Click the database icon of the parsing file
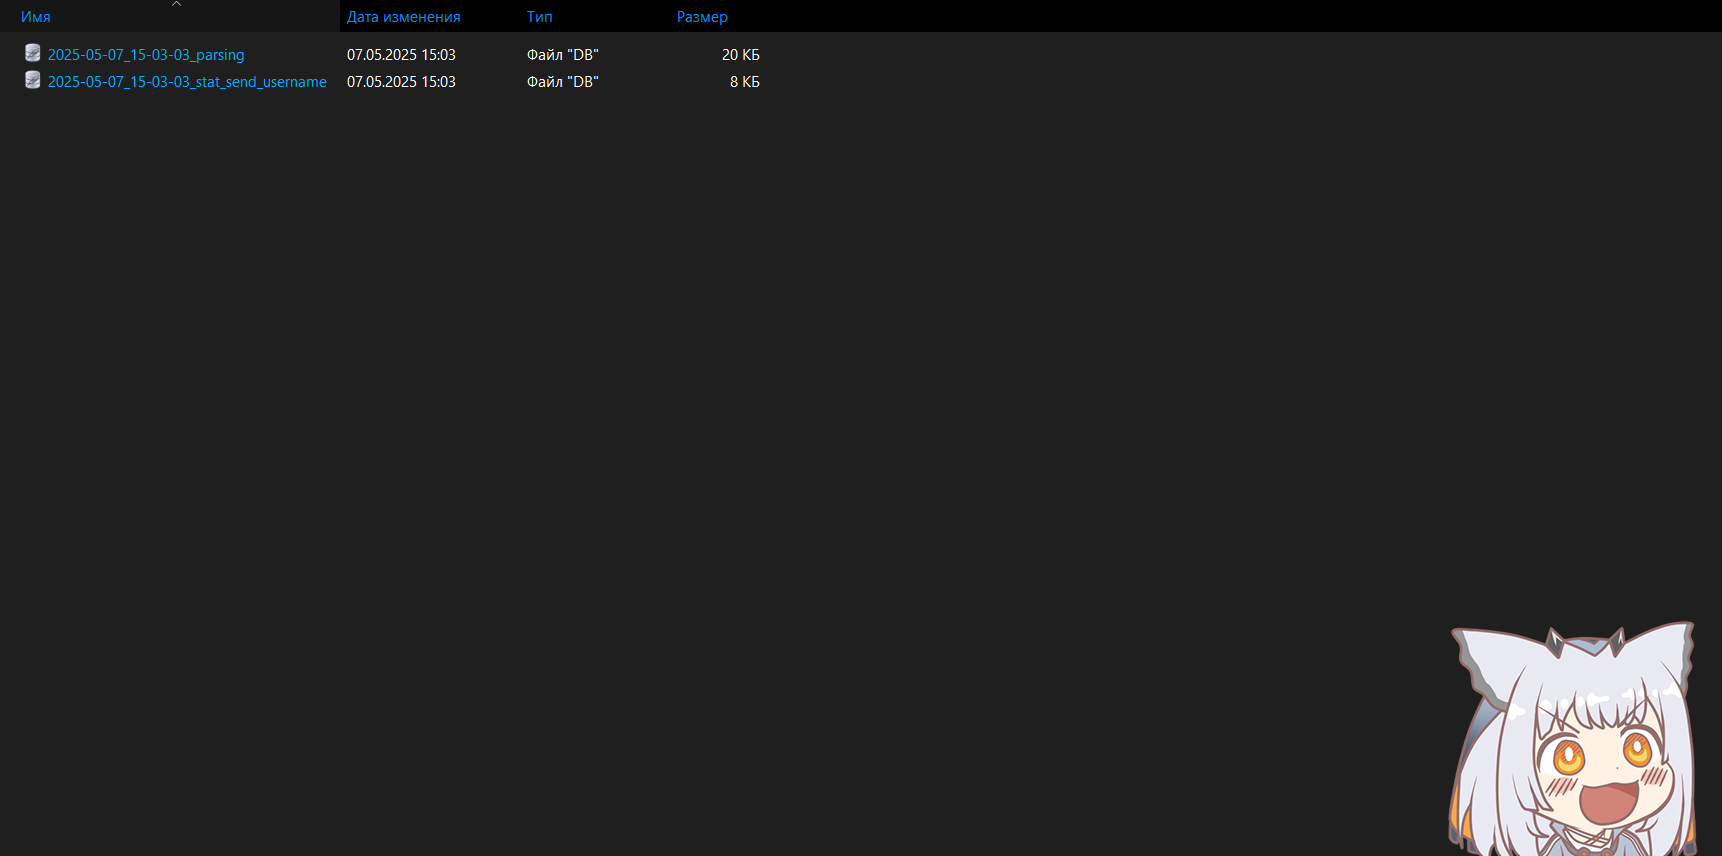This screenshot has width=1722, height=856. 33,54
